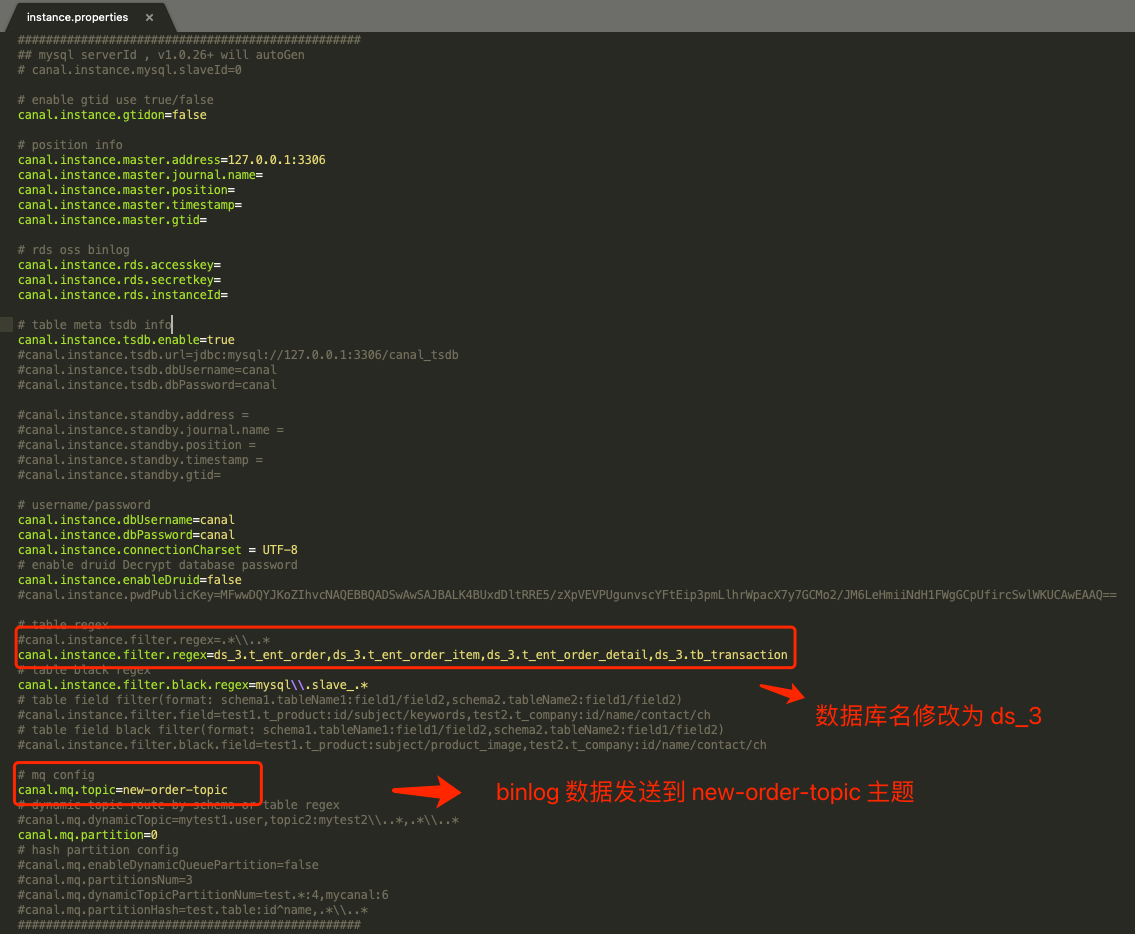Click the gutter marker beside table meta tsdb line
The height and width of the screenshot is (934, 1135).
[x=6, y=325]
